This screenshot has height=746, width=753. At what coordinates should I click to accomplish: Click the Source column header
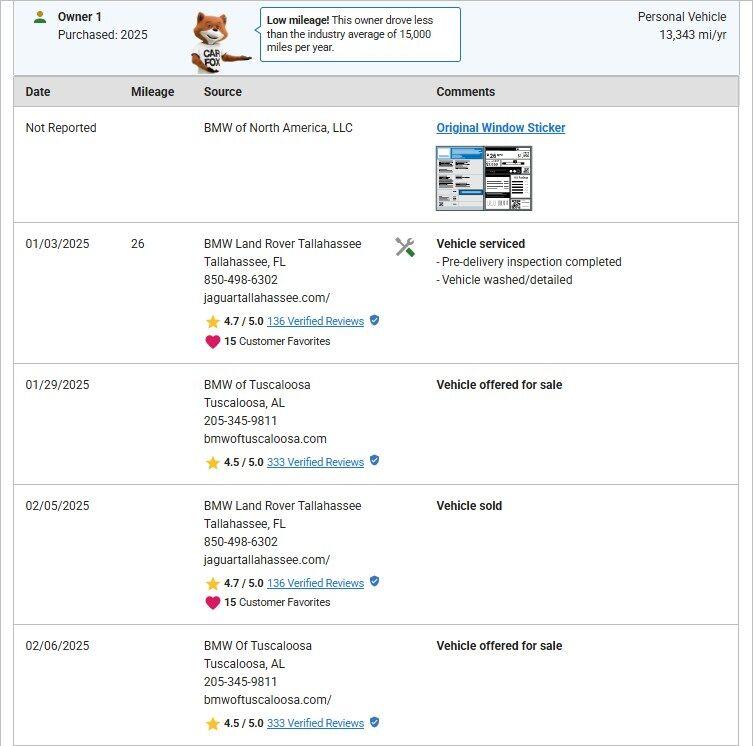click(222, 92)
